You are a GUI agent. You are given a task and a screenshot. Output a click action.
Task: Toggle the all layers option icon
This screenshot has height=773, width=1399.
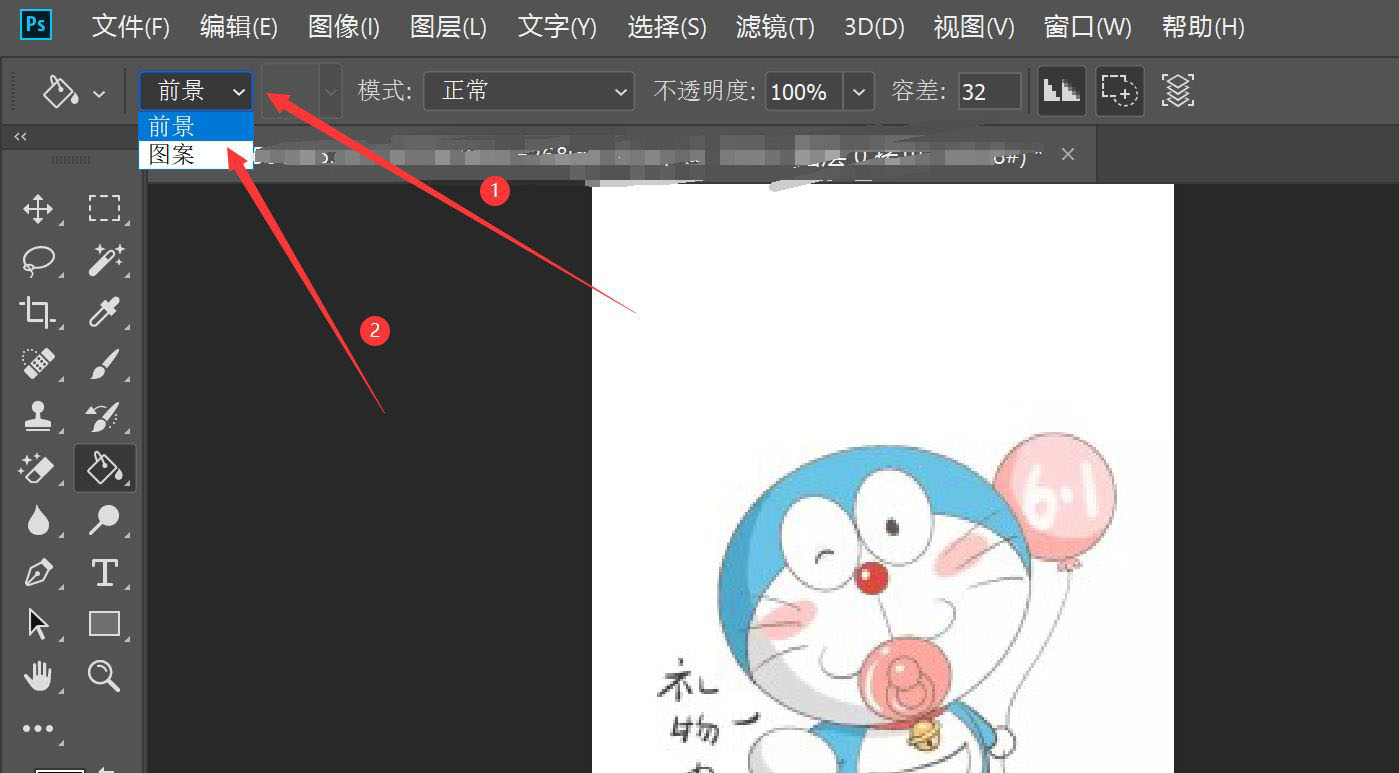click(1178, 91)
